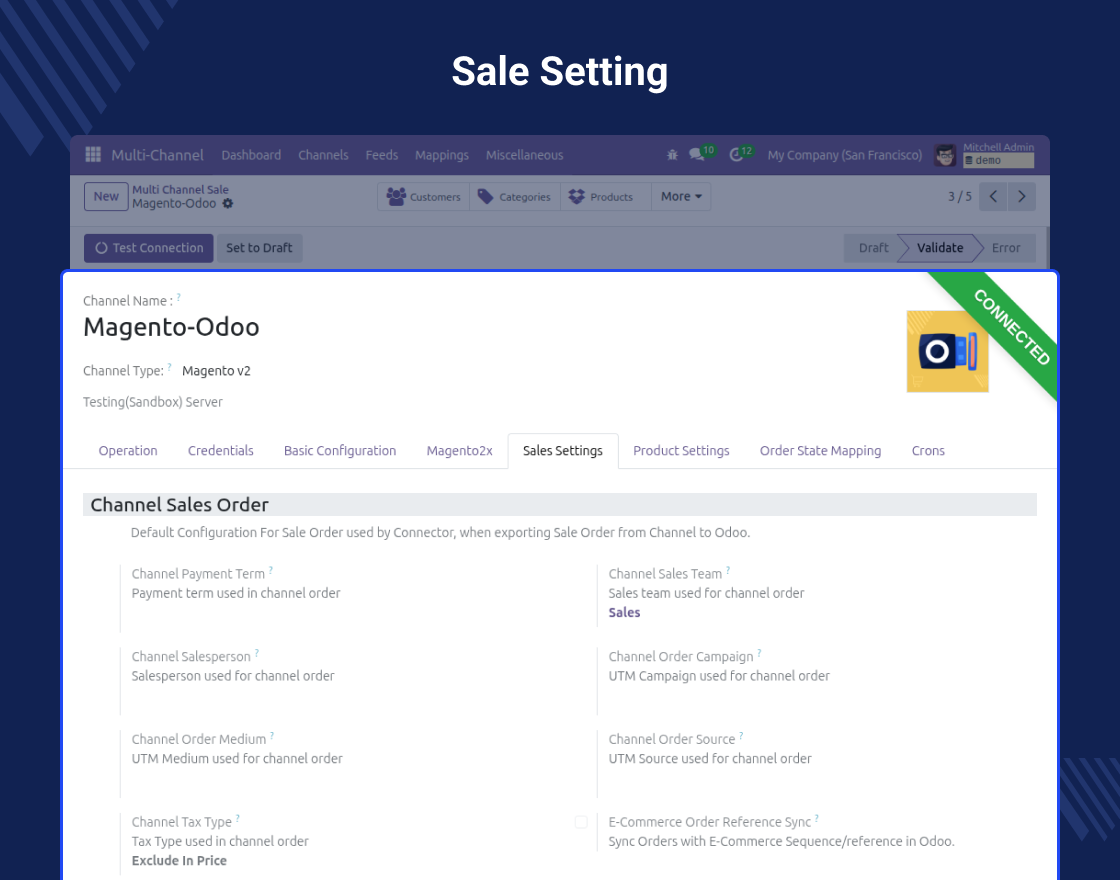
Task: Go to the previous record arrow
Action: point(993,197)
